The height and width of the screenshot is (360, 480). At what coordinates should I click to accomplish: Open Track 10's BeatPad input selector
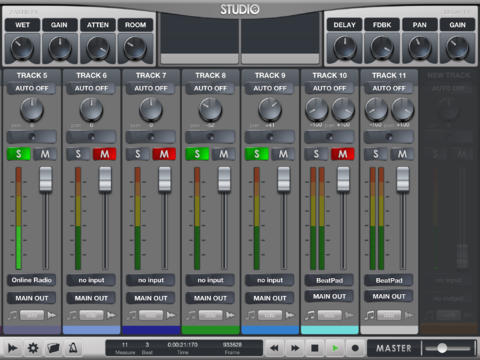tap(329, 280)
